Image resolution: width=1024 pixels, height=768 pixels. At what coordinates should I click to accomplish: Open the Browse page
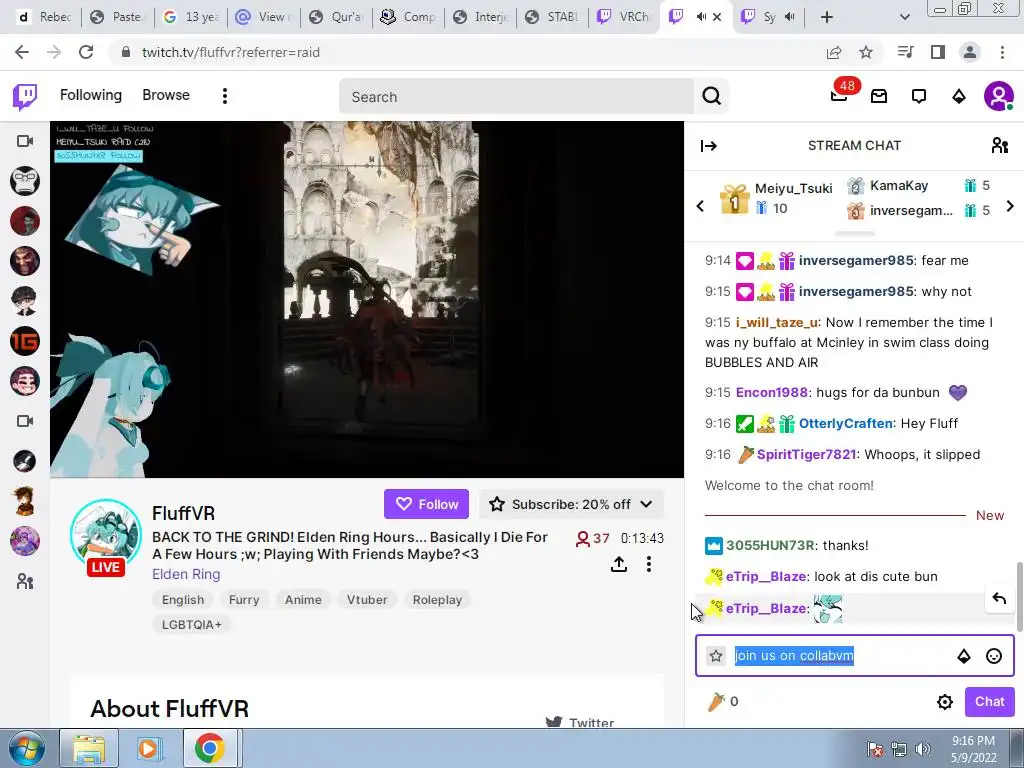[x=166, y=95]
